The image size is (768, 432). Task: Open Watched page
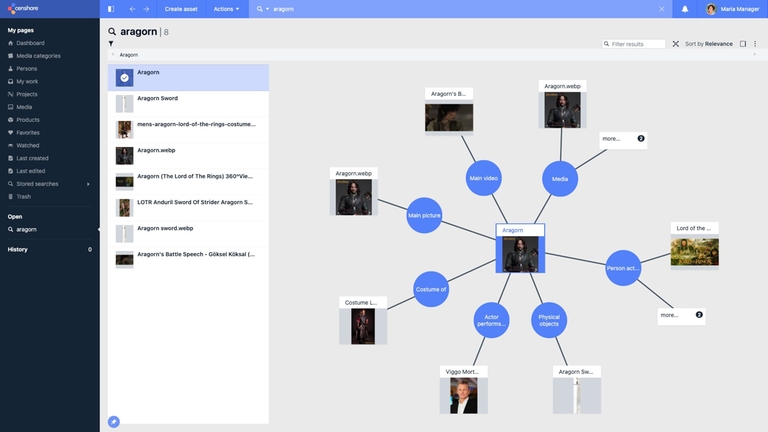27,145
